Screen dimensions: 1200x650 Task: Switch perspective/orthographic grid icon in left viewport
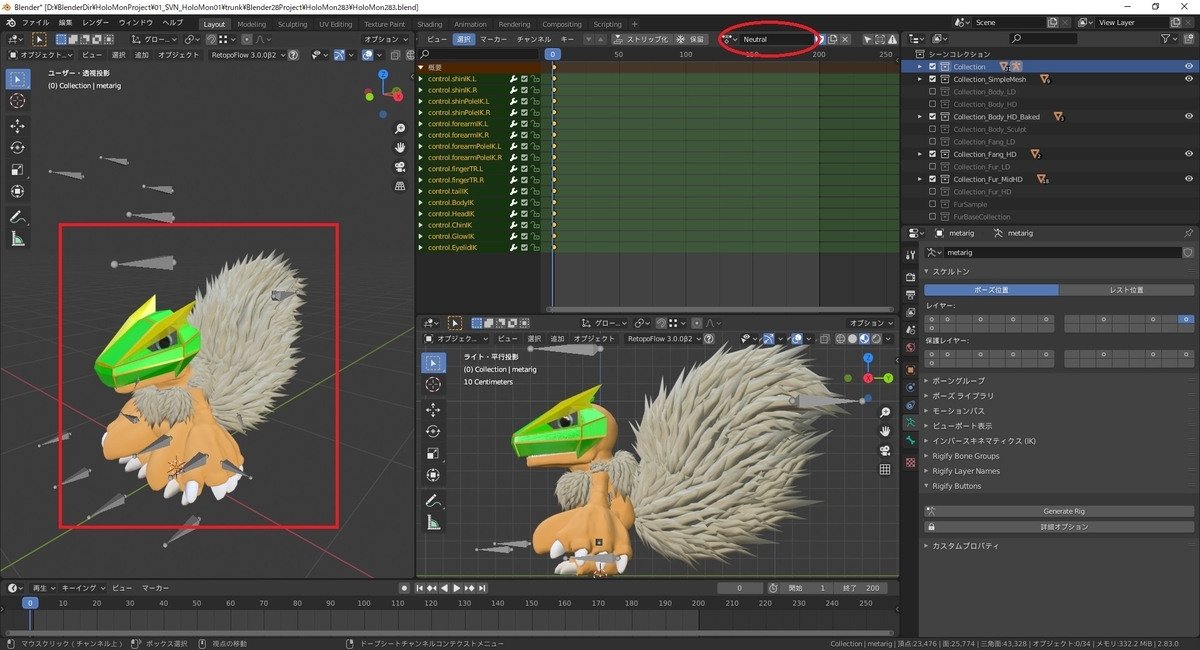click(x=400, y=186)
